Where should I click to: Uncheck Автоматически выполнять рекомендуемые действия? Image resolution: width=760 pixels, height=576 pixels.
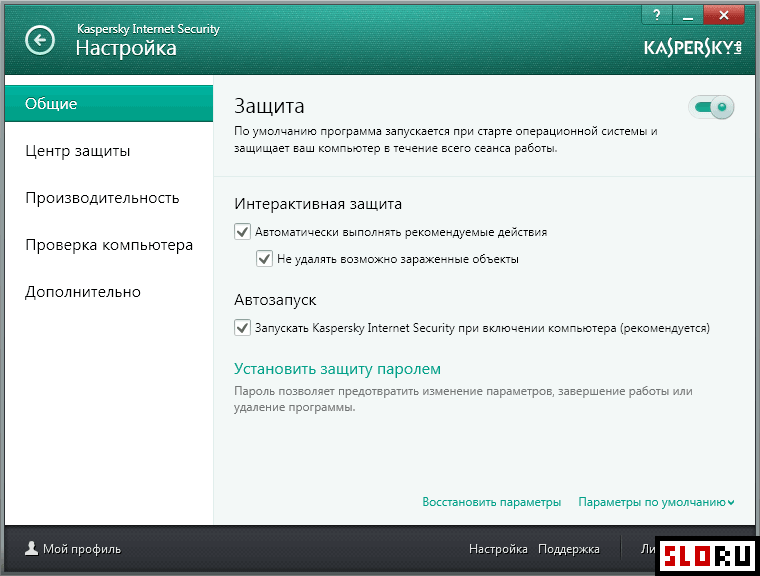[242, 232]
